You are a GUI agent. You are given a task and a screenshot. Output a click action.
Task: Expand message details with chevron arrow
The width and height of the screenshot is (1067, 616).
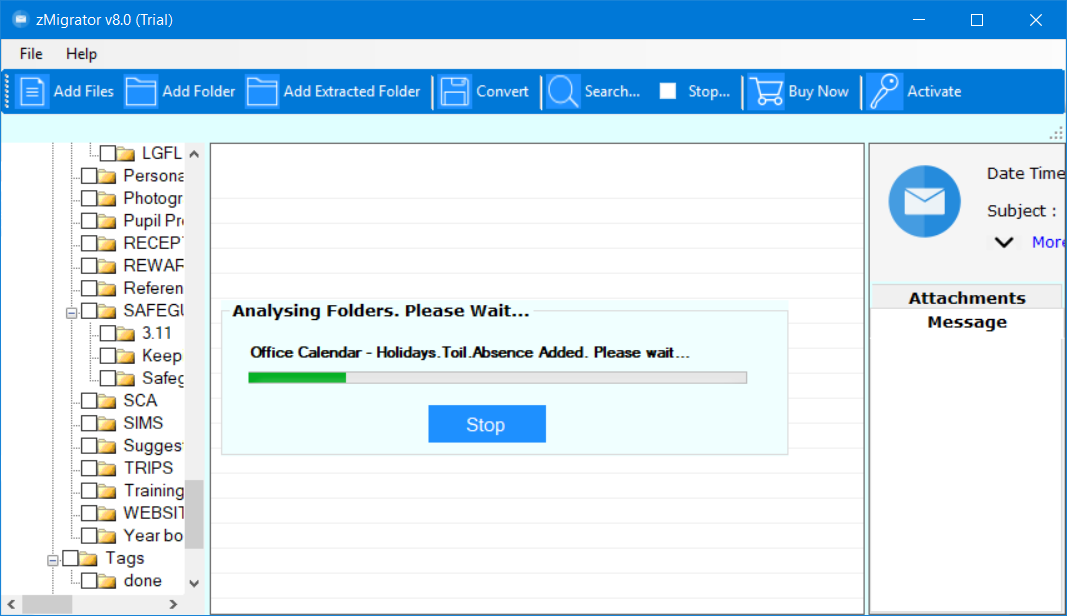1004,242
